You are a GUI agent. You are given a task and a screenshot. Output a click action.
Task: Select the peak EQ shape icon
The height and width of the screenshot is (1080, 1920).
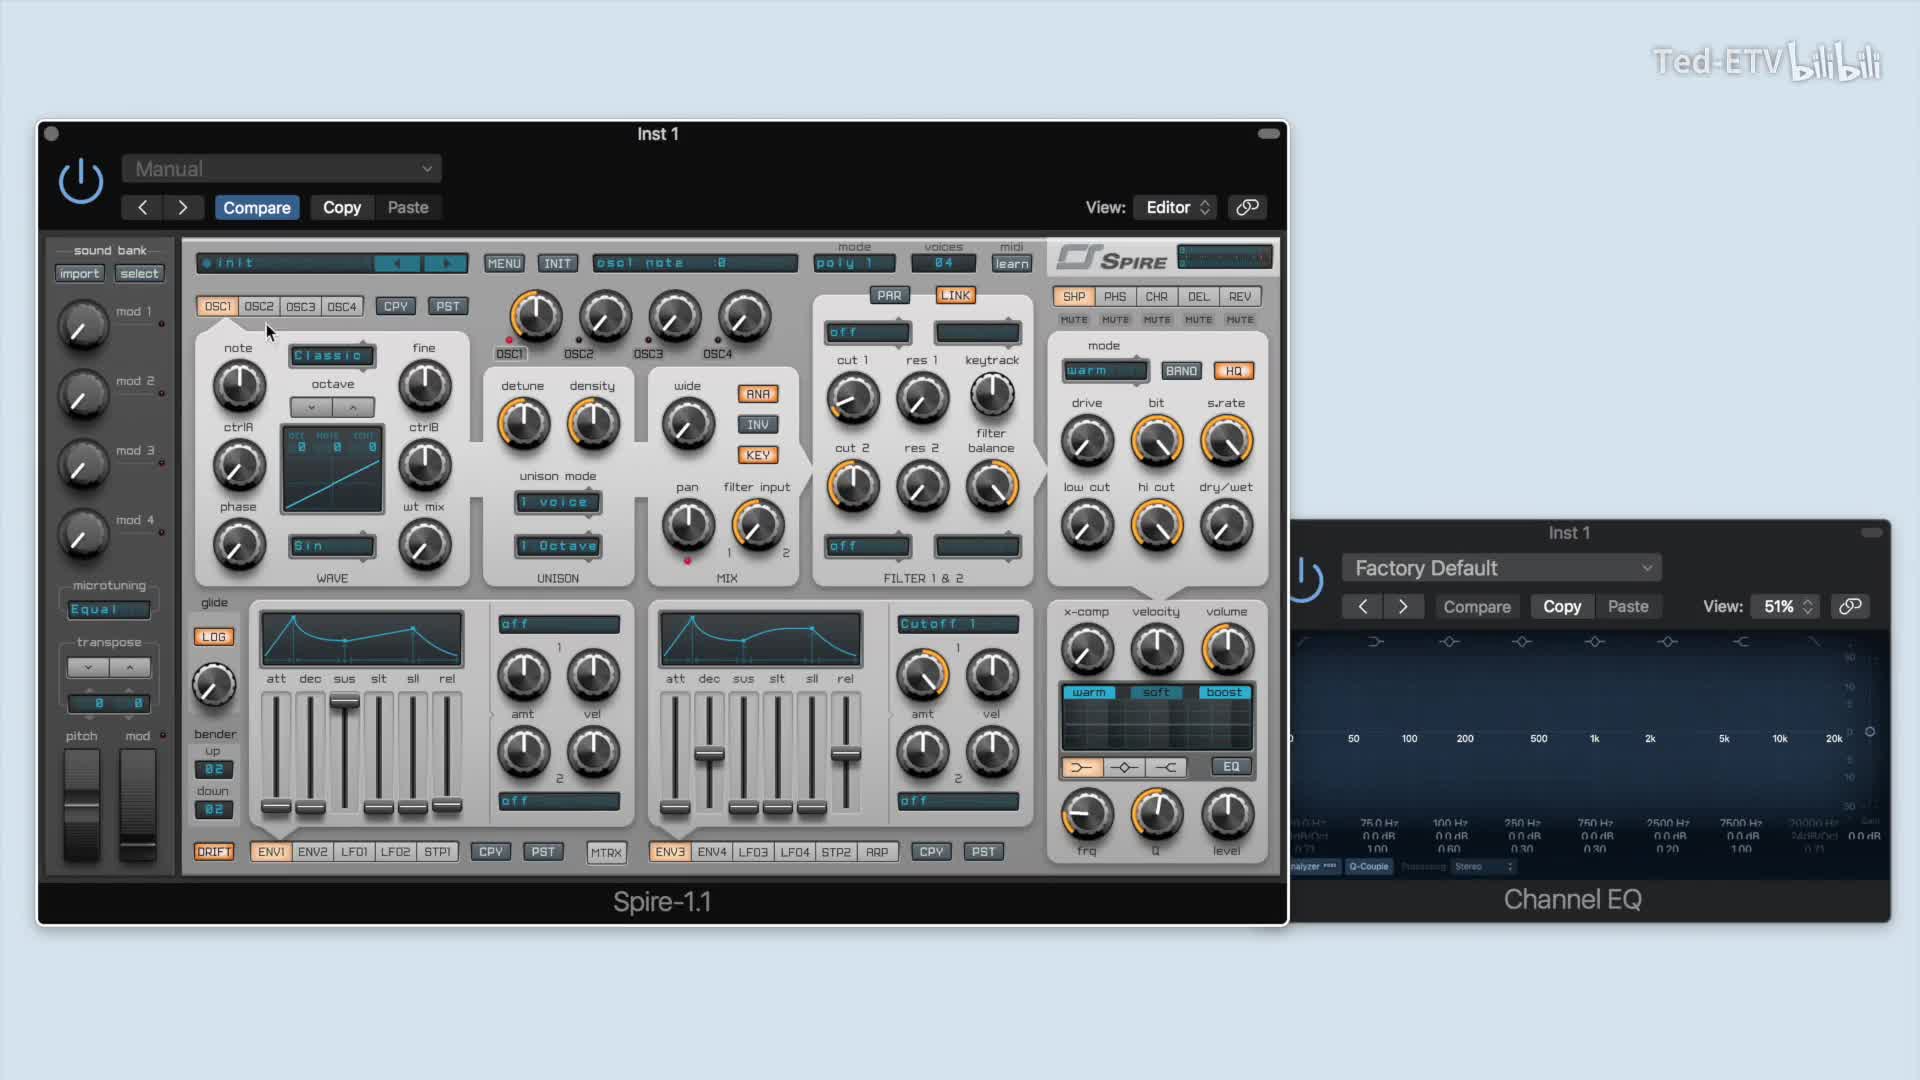point(1124,767)
